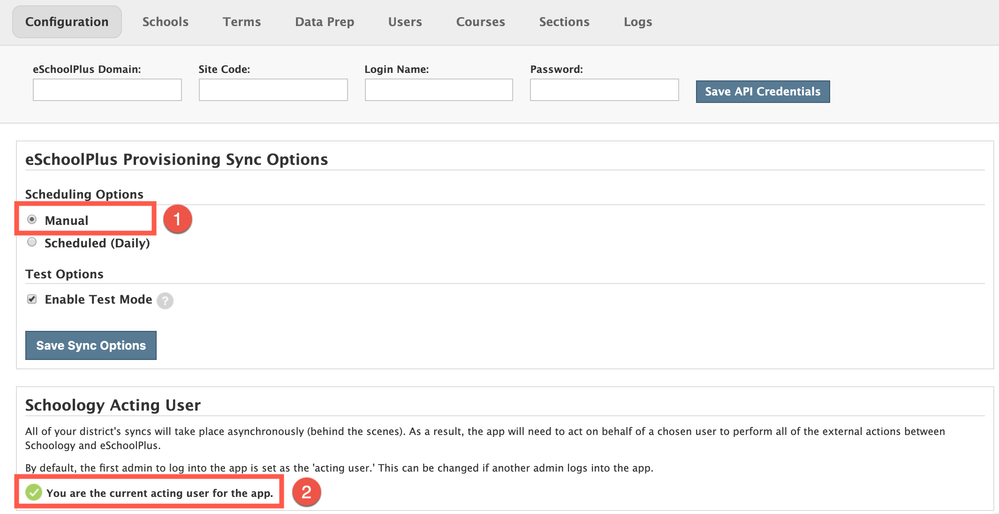Go to the Data Prep tab

[324, 22]
